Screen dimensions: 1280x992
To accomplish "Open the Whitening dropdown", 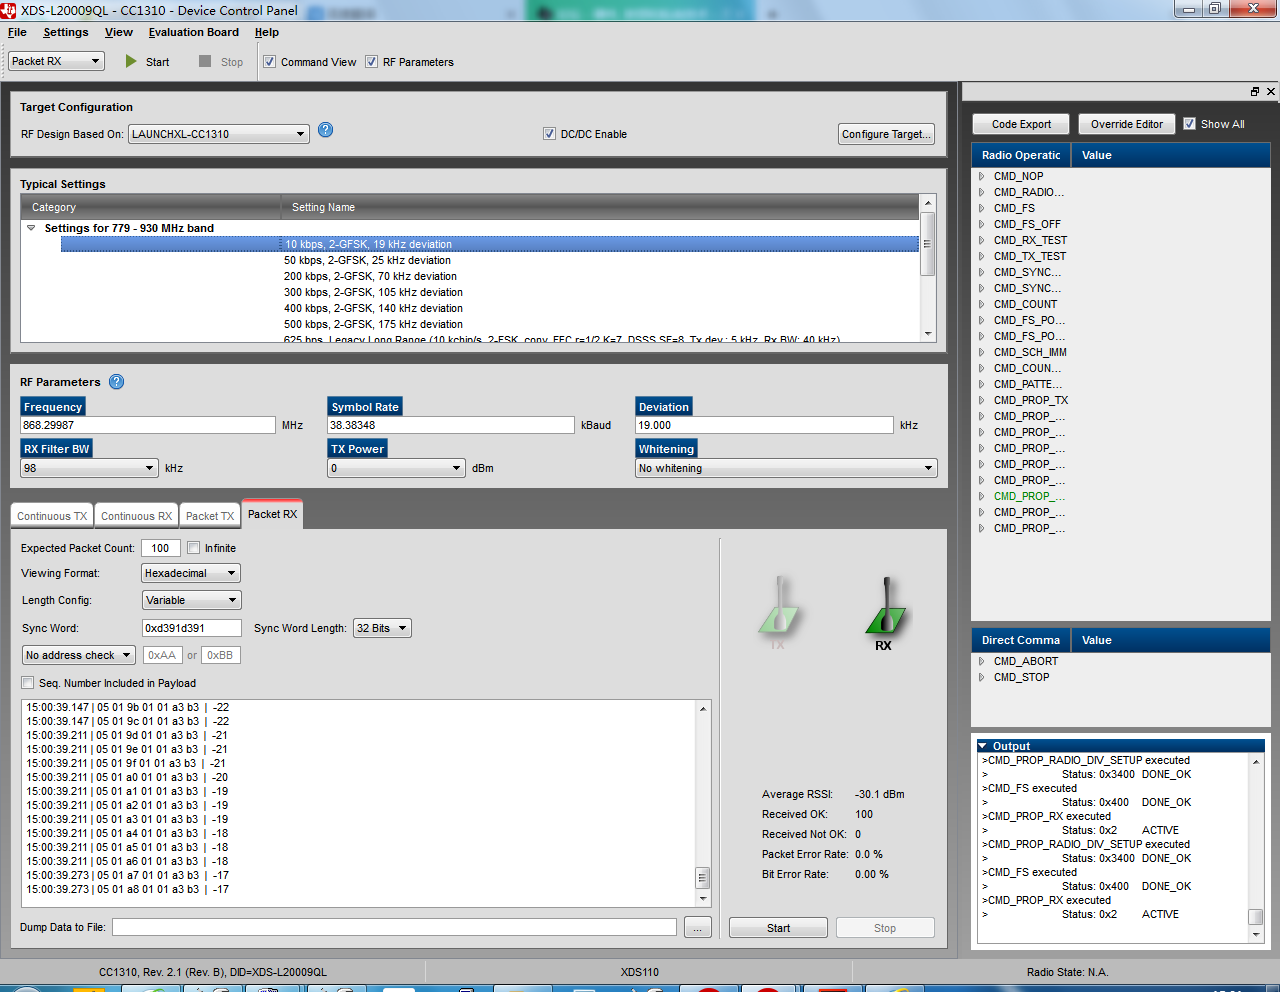I will click(786, 467).
